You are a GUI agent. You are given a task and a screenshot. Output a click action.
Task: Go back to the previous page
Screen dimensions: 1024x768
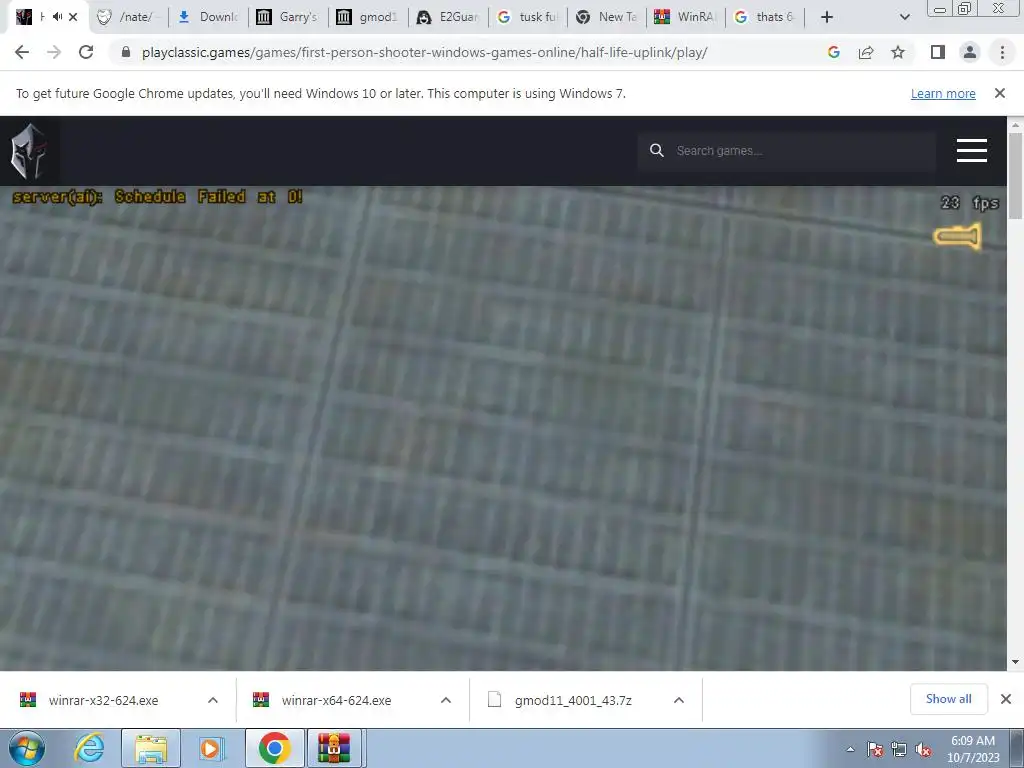[22, 52]
